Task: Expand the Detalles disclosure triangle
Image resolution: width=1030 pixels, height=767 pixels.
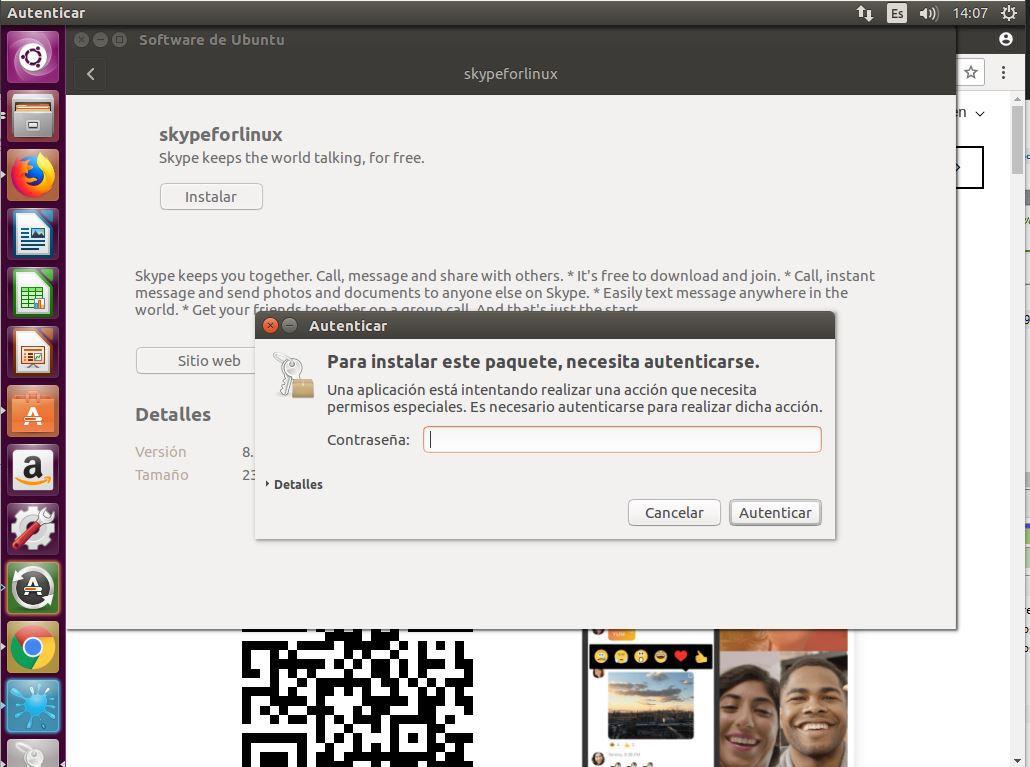Action: point(268,484)
